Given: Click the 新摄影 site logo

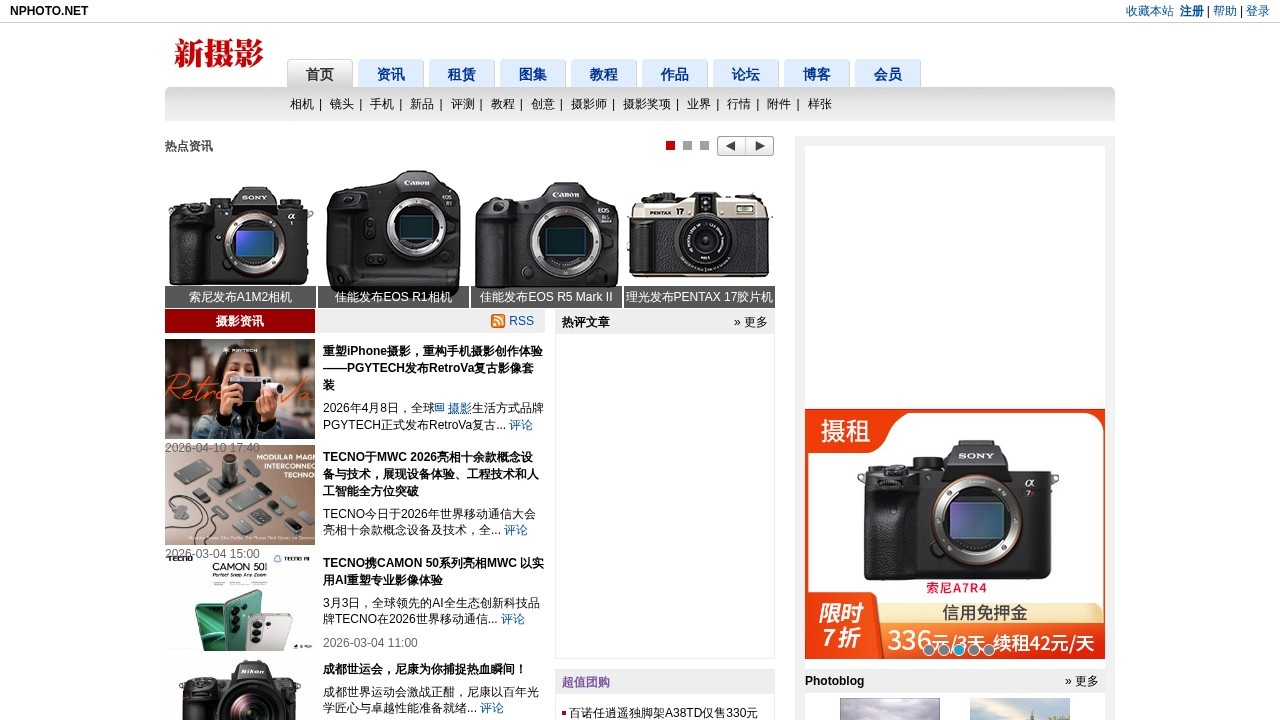Looking at the screenshot, I should 219,53.
